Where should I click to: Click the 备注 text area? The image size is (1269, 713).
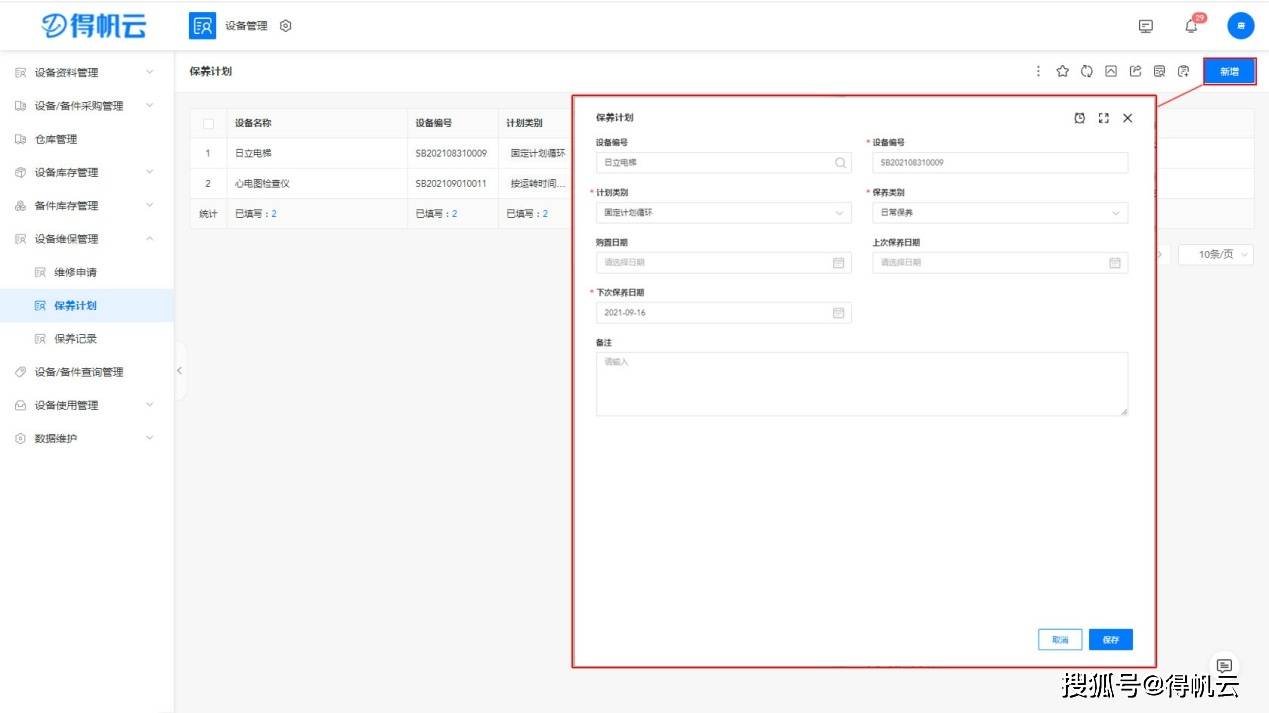pyautogui.click(x=862, y=384)
